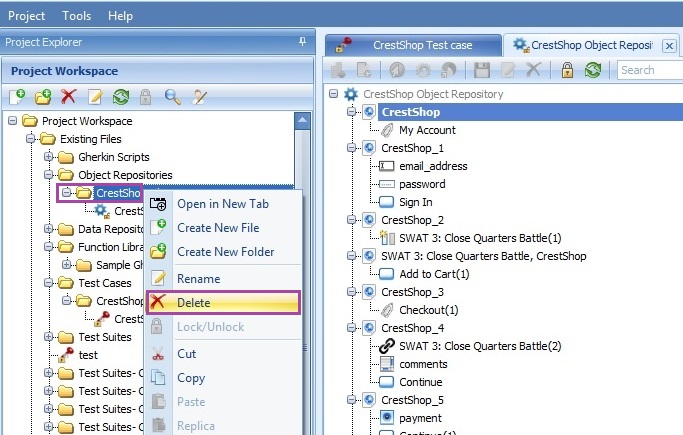Image resolution: width=683 pixels, height=435 pixels.
Task: Choose Create New Folder from context menu
Action: [223, 252]
